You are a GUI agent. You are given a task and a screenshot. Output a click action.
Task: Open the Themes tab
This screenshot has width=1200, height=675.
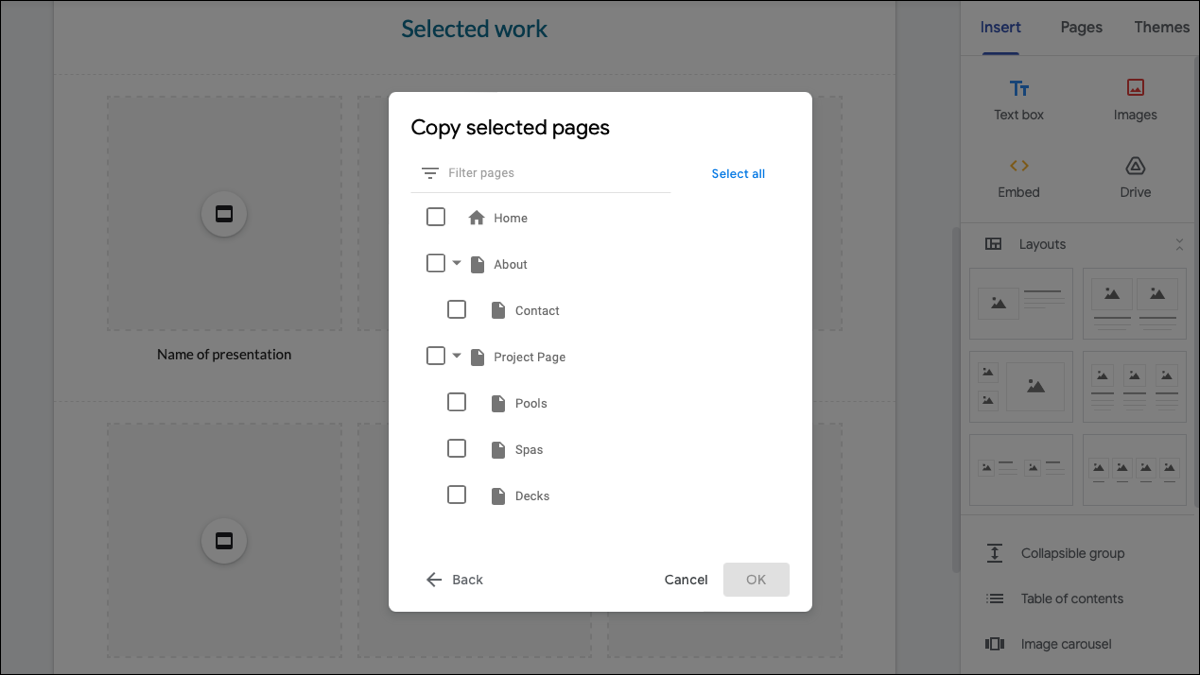point(1161,27)
